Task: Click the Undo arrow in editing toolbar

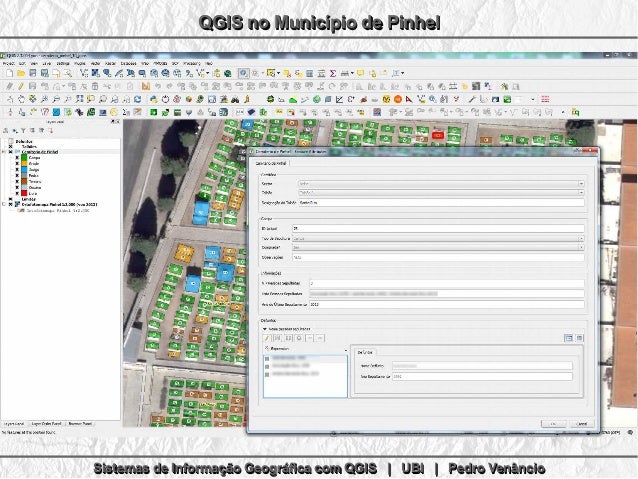Action: [158, 86]
